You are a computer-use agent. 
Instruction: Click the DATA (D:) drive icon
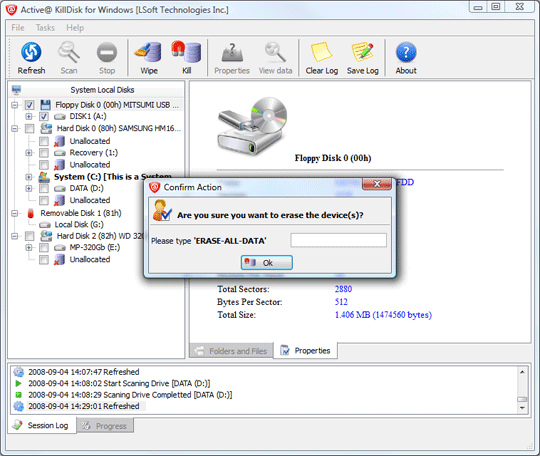[60, 188]
